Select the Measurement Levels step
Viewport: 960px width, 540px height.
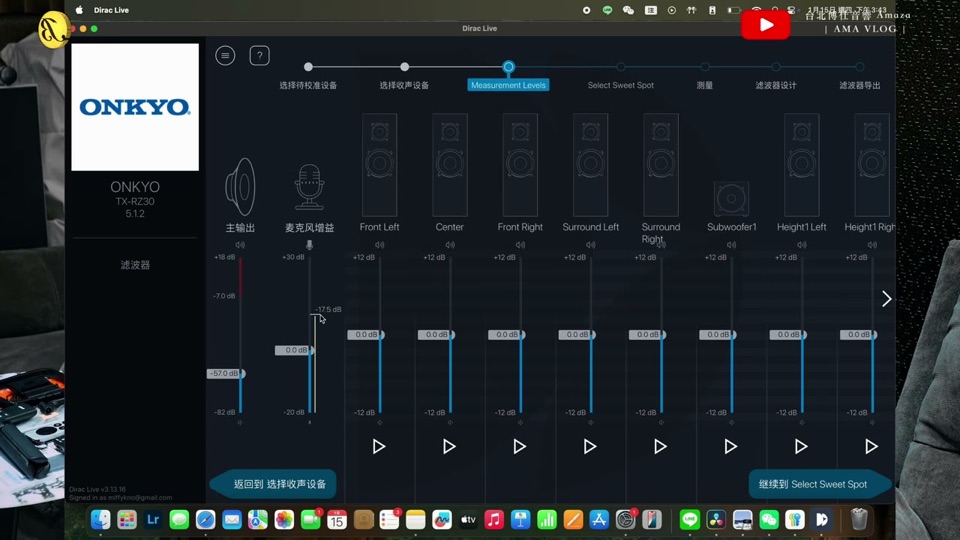508,85
